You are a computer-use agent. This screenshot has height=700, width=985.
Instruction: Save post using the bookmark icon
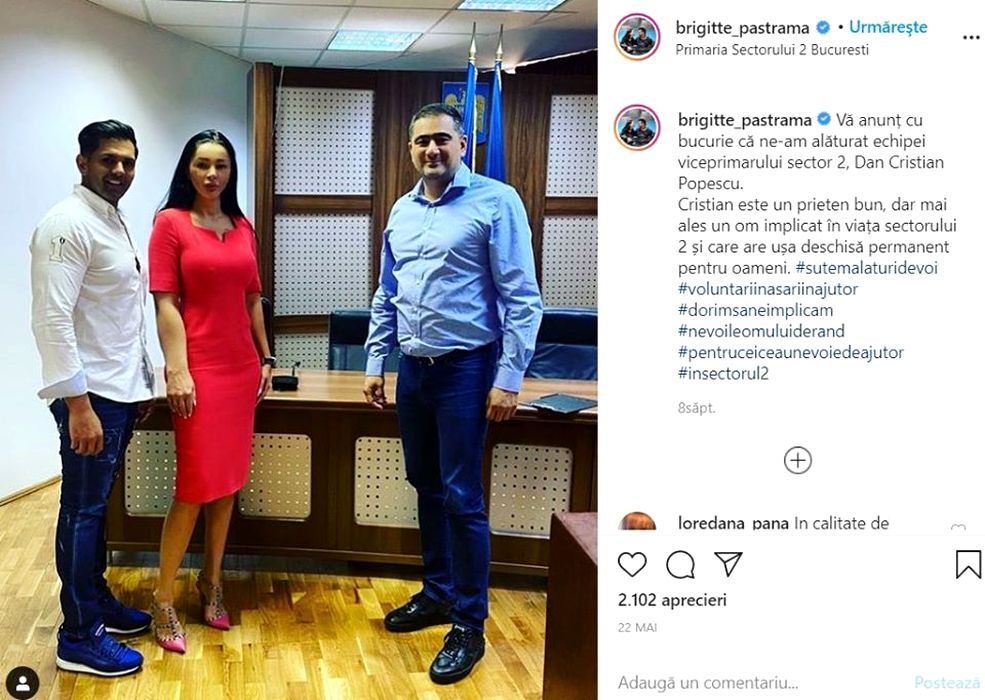(968, 564)
